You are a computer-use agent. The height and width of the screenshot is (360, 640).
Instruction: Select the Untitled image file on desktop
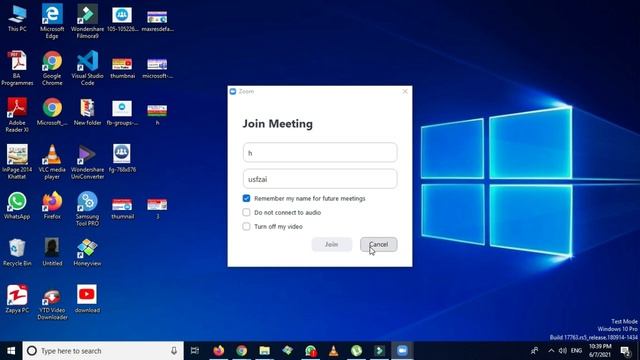click(x=52, y=252)
